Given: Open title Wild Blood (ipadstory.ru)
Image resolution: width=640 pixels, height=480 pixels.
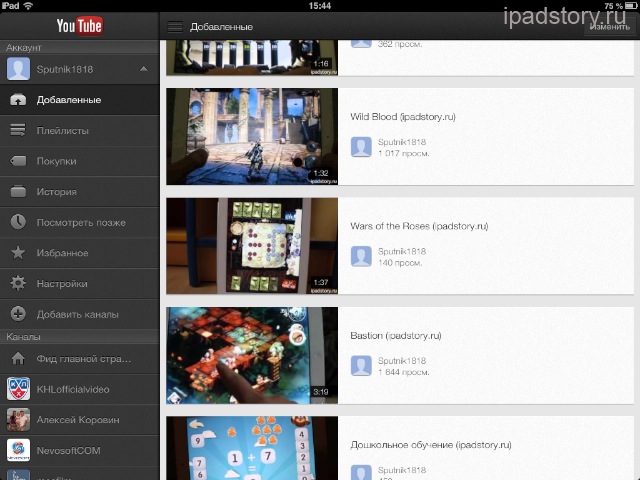Looking at the screenshot, I should click(x=403, y=117).
